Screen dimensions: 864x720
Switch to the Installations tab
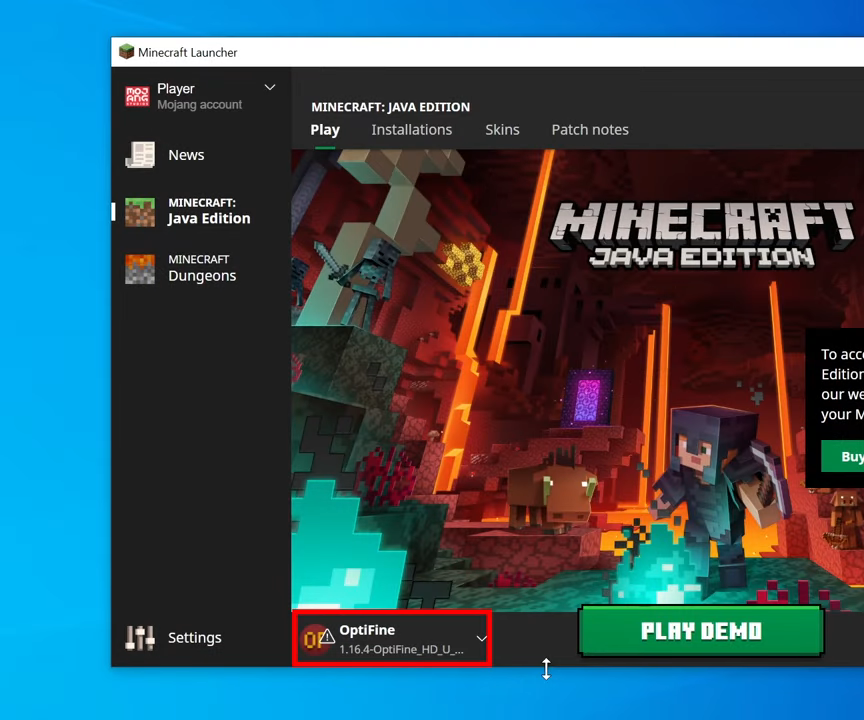pos(411,130)
